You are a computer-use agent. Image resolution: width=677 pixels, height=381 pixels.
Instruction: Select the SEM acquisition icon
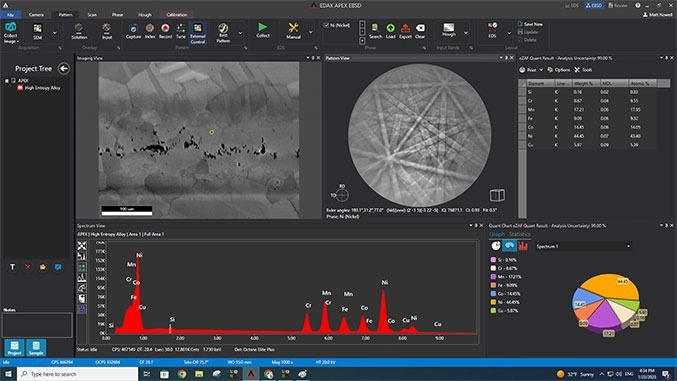point(38,29)
